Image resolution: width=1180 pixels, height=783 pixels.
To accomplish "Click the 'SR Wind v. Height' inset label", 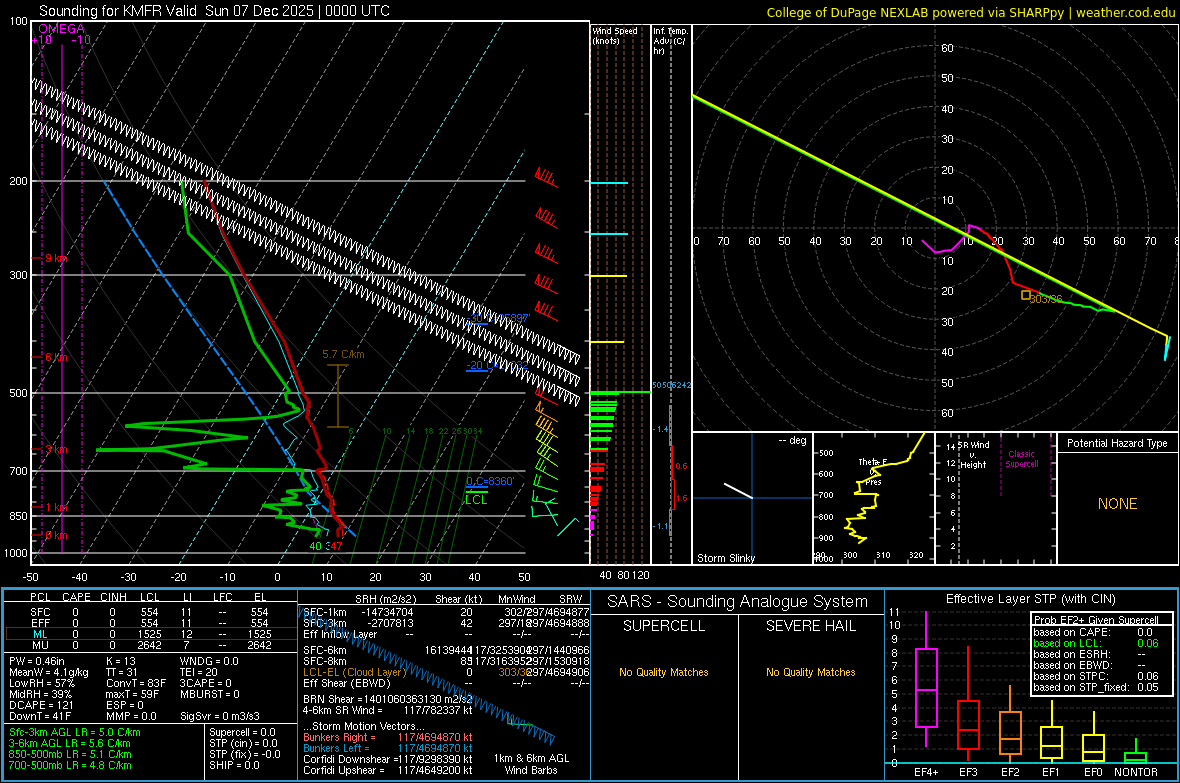I will [973, 455].
